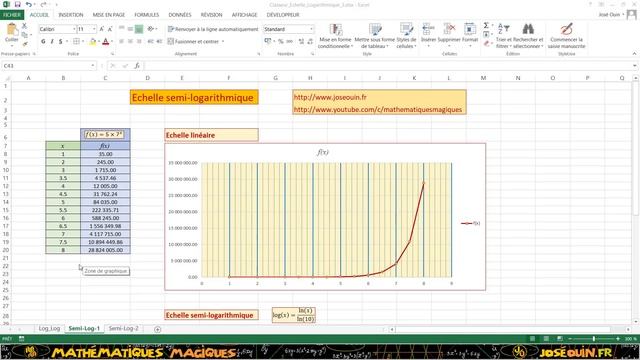Toggle right horizontal text alignment
The height and width of the screenshot is (360, 640).
click(x=139, y=41)
